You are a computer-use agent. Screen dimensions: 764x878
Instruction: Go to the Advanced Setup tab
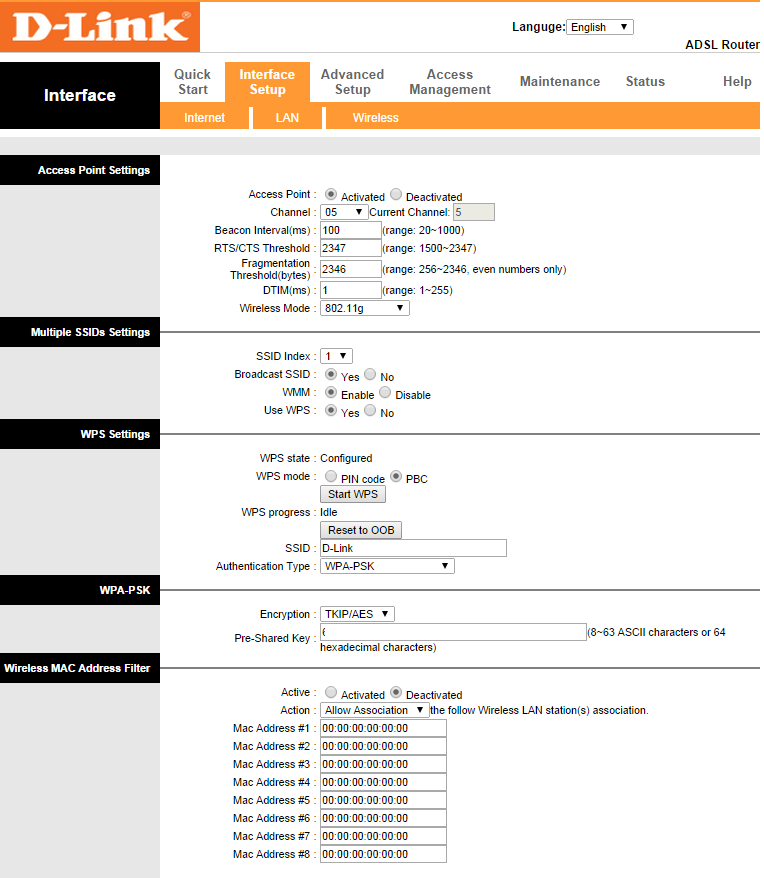point(352,82)
